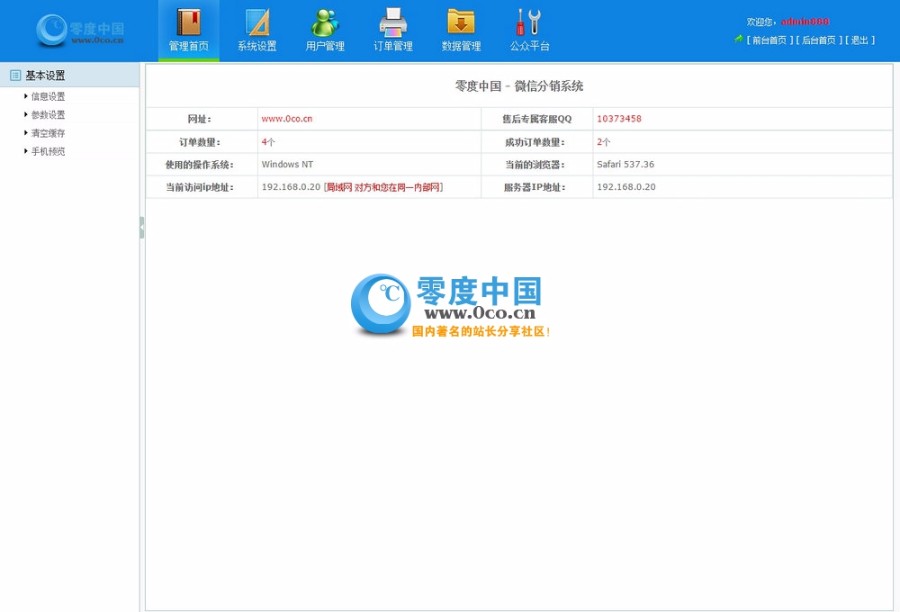Click the admin username after 欢迎您
This screenshot has width=900, height=612.
point(805,22)
